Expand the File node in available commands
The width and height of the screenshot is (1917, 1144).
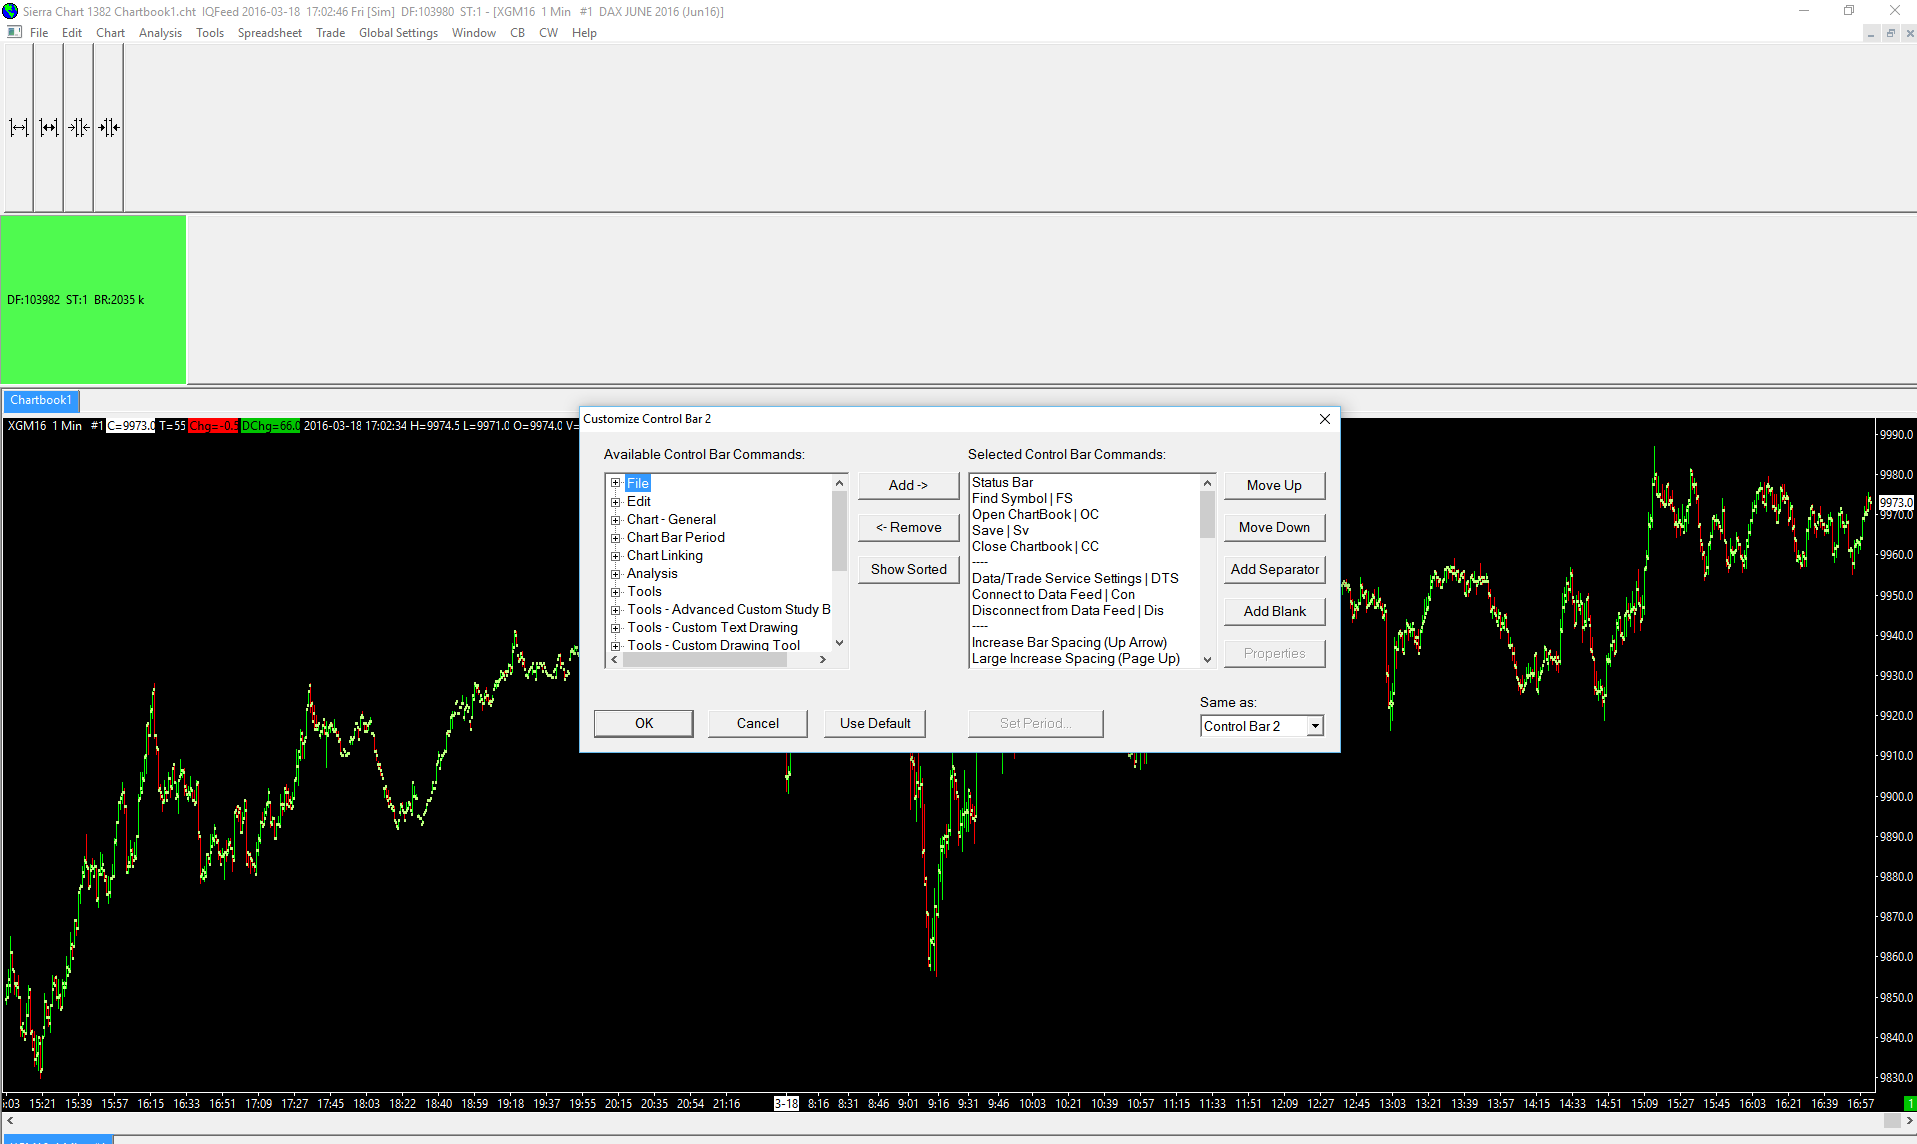(x=616, y=483)
